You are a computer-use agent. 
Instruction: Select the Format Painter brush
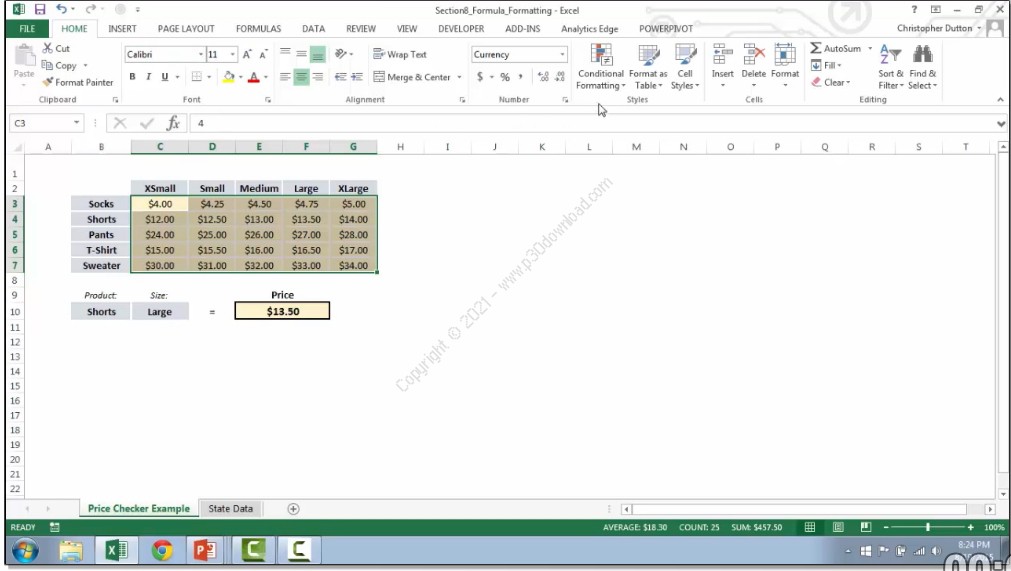(48, 82)
